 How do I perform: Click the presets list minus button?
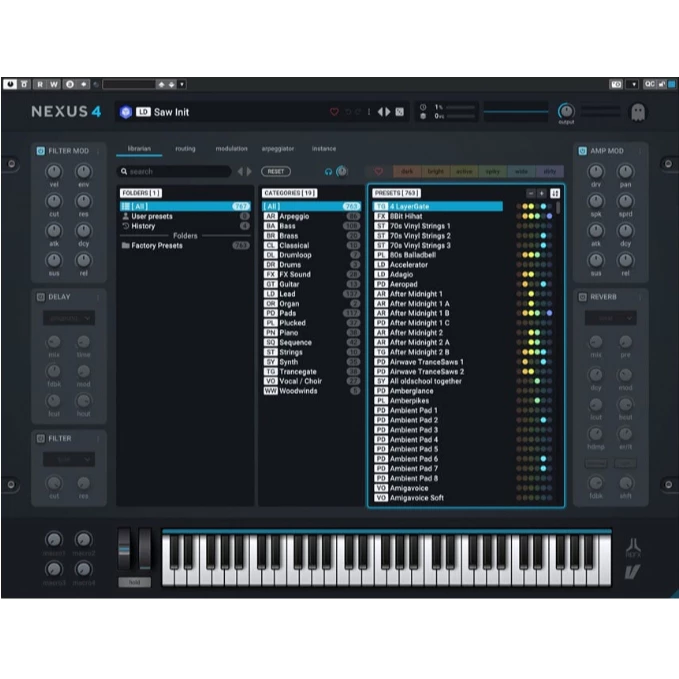[531, 194]
